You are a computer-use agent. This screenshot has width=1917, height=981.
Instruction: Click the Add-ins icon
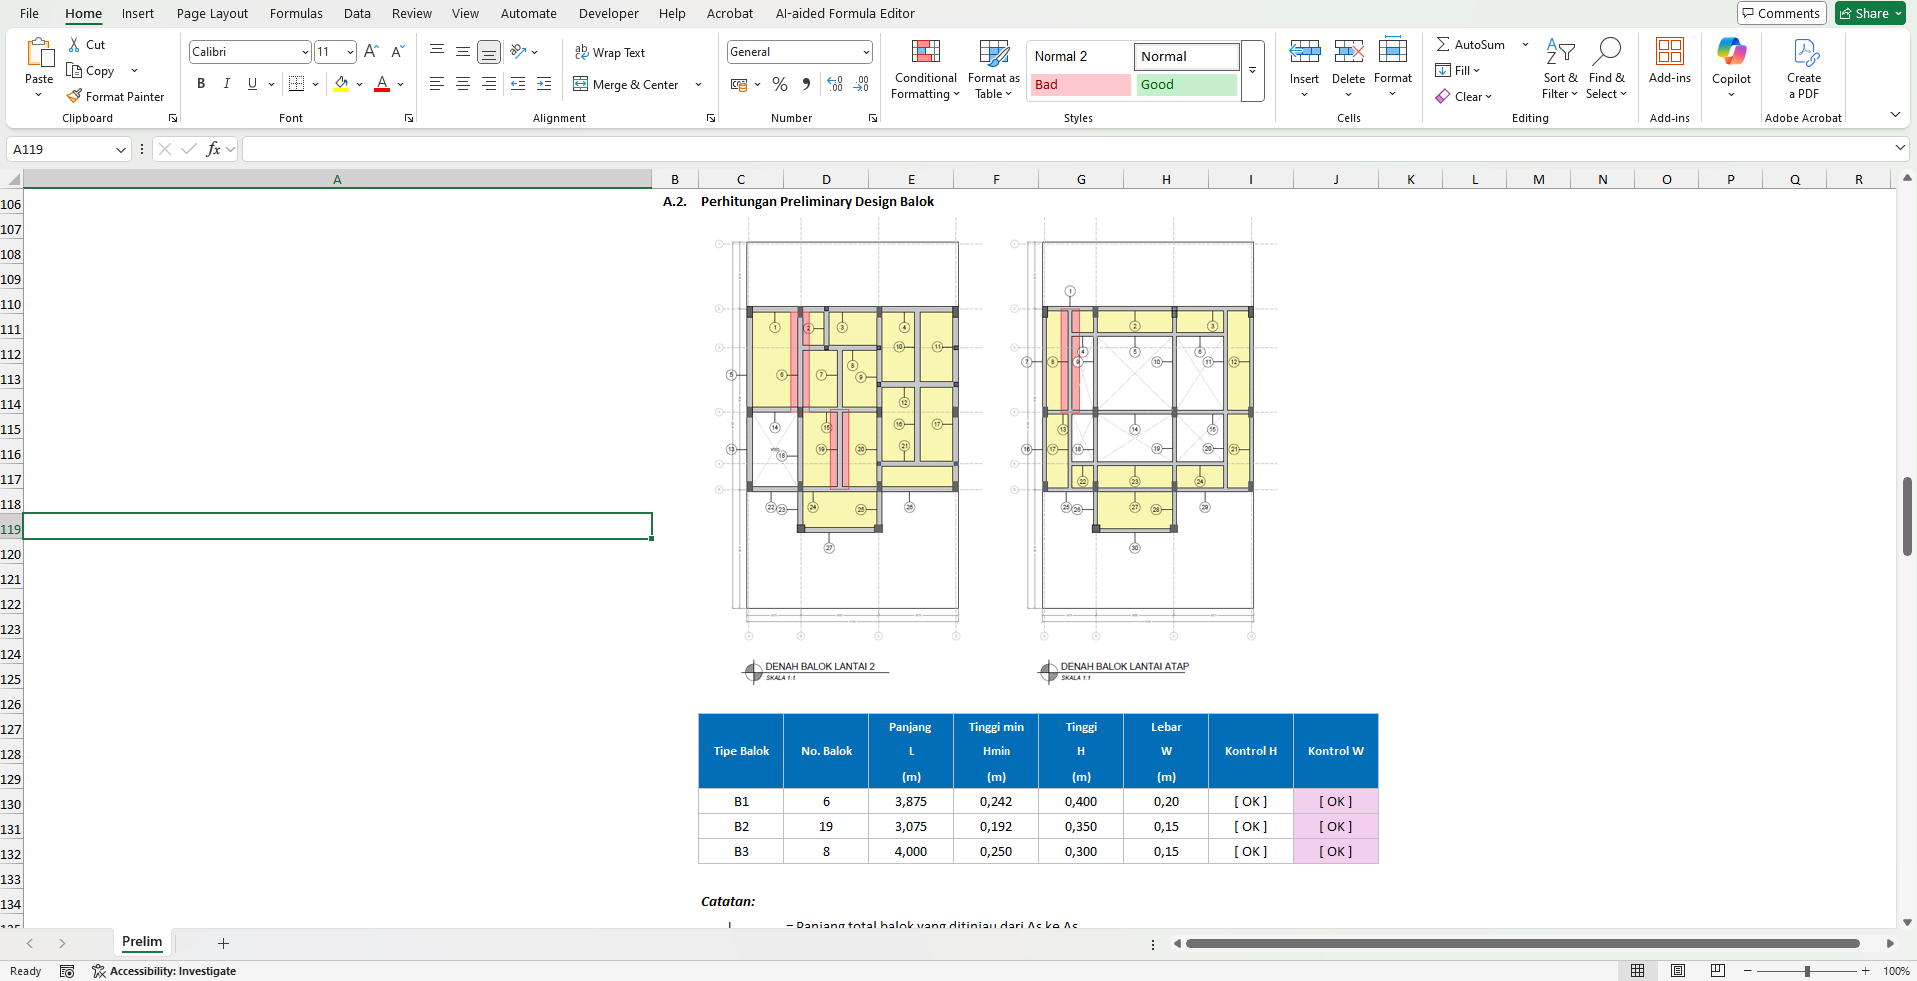click(1669, 52)
